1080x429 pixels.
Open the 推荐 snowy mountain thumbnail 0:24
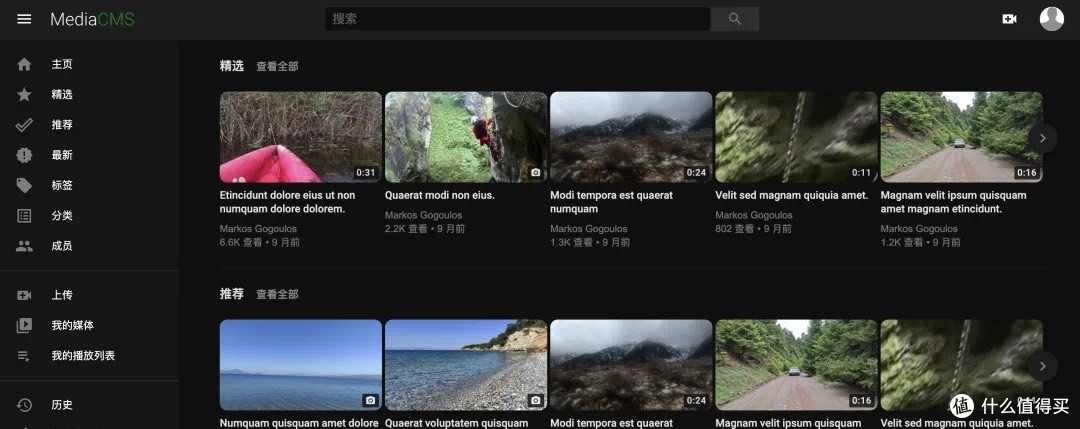(x=631, y=365)
